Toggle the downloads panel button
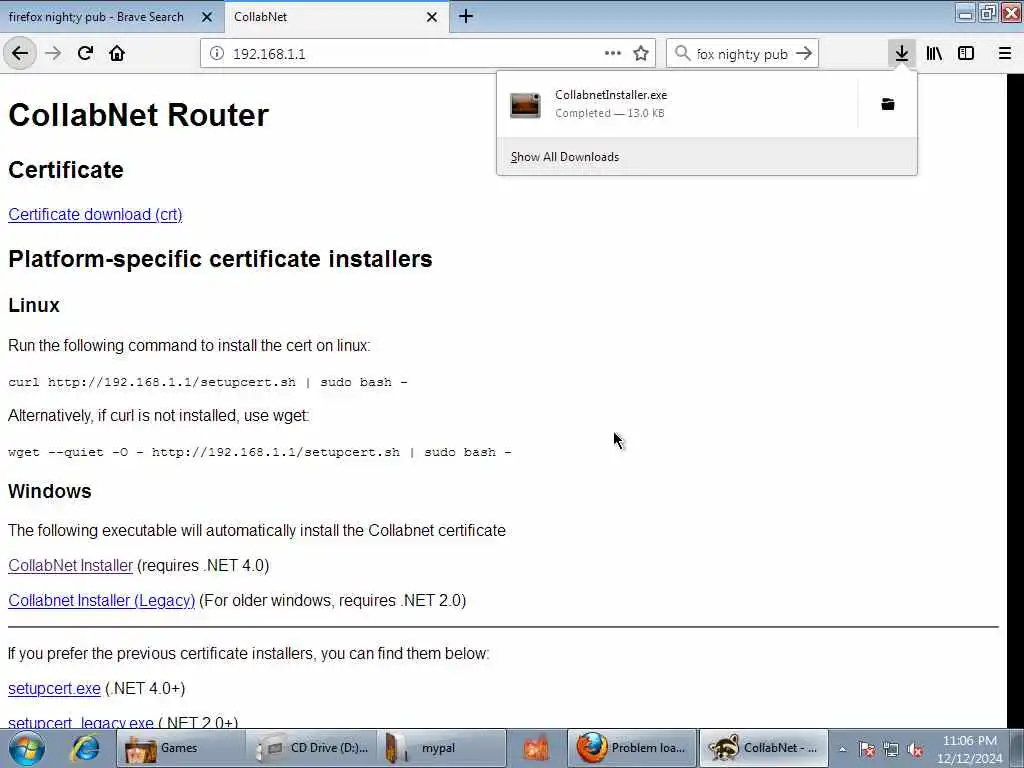Image resolution: width=1024 pixels, height=768 pixels. pyautogui.click(x=902, y=54)
